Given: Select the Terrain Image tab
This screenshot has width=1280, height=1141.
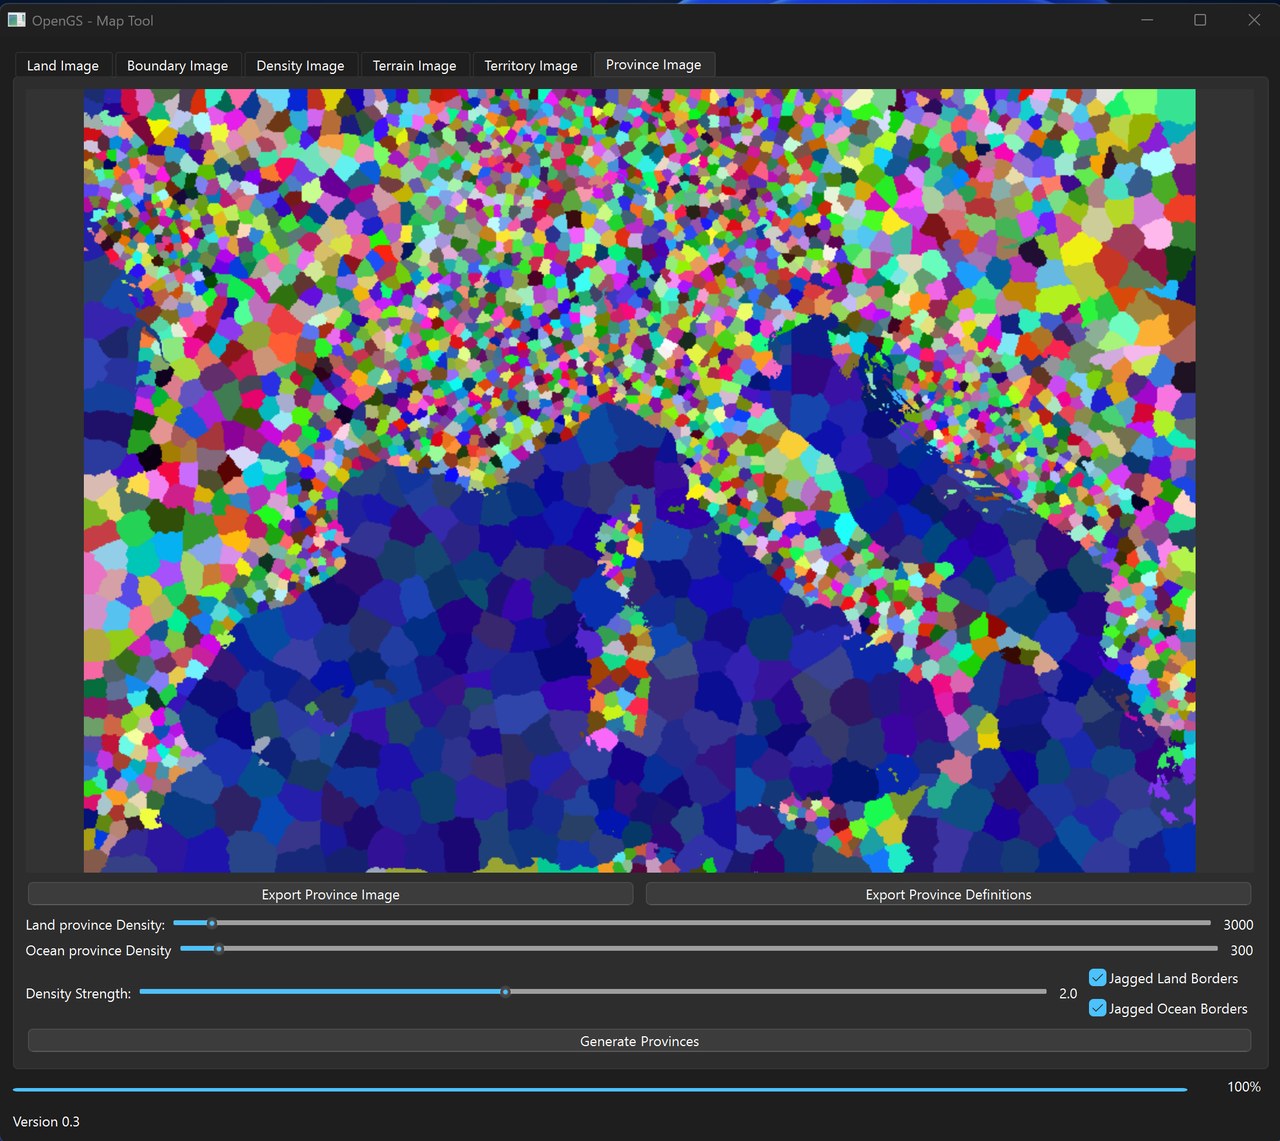Looking at the screenshot, I should tap(415, 64).
